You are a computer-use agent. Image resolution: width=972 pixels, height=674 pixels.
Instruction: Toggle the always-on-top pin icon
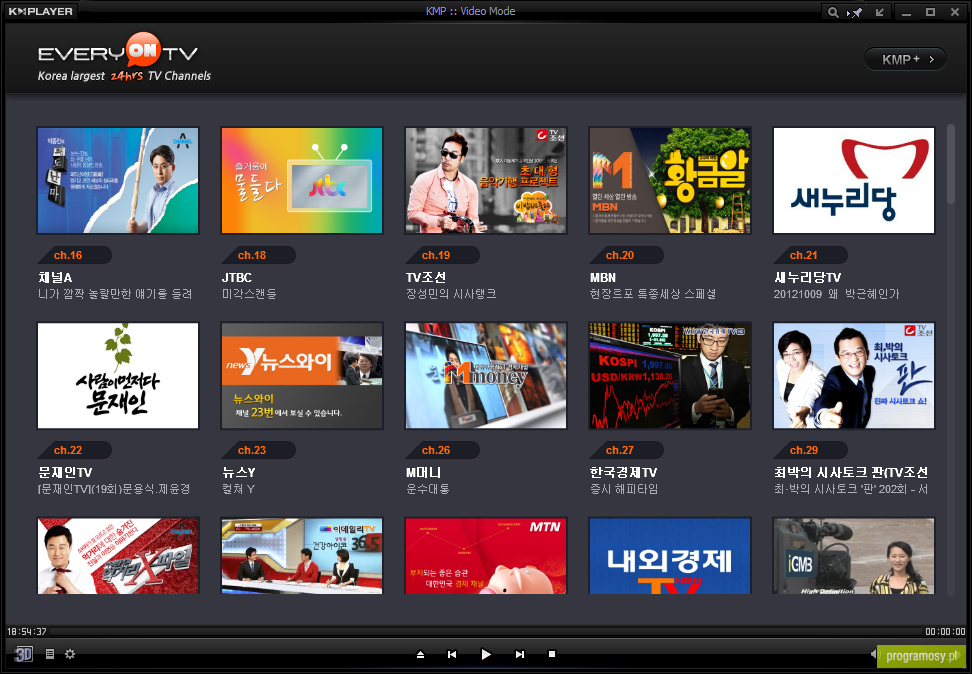[855, 12]
